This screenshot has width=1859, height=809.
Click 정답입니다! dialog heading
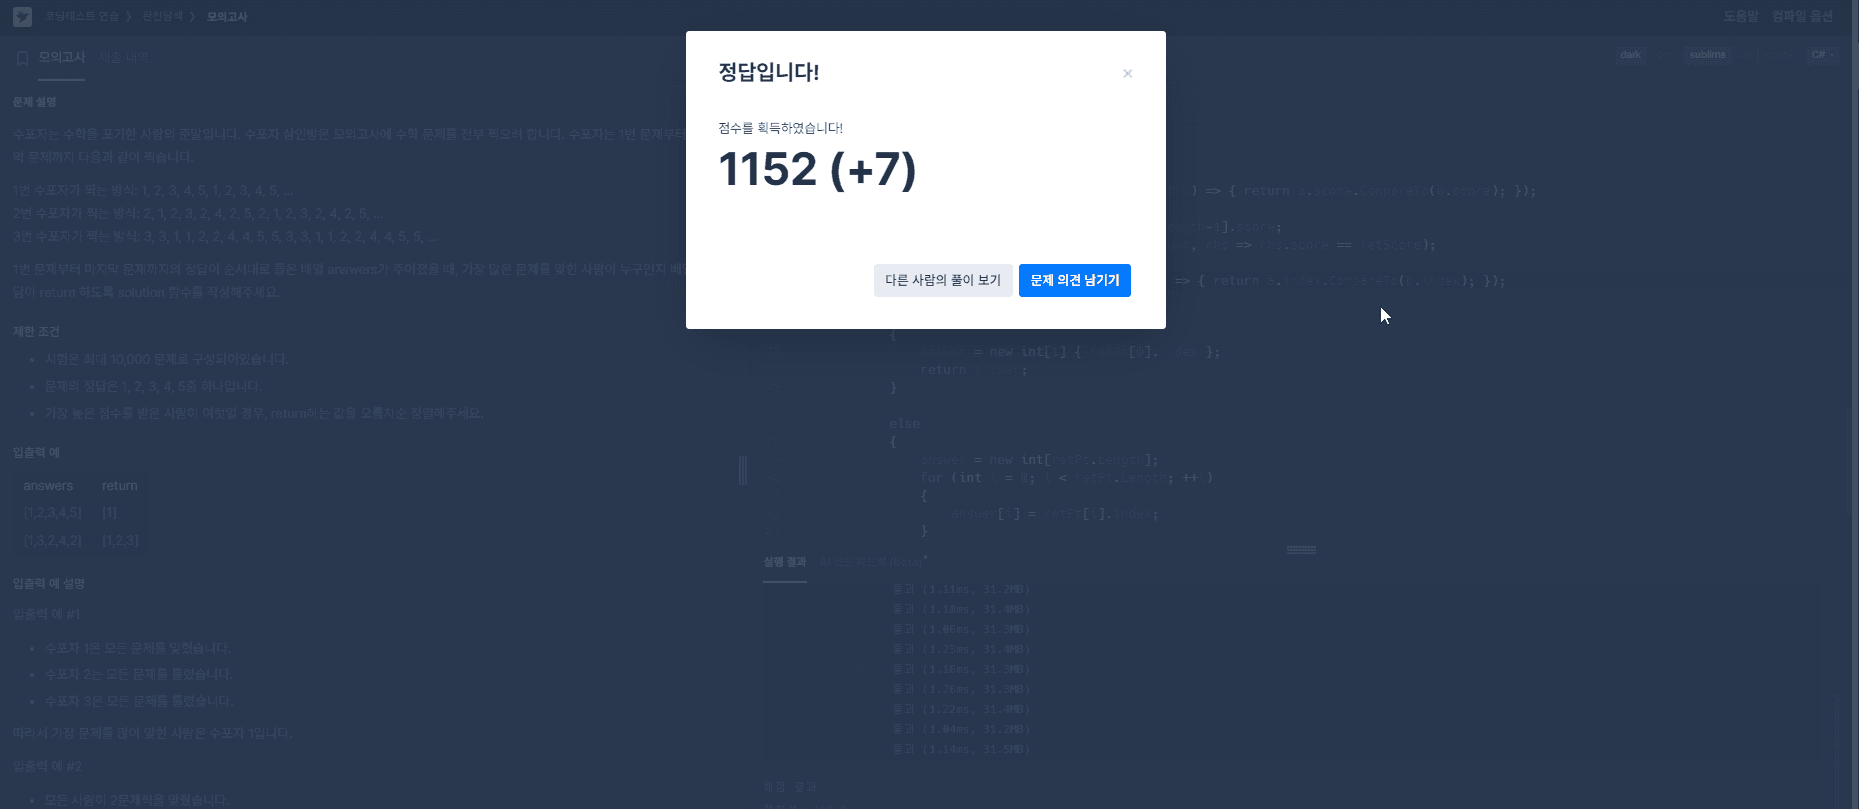[769, 72]
